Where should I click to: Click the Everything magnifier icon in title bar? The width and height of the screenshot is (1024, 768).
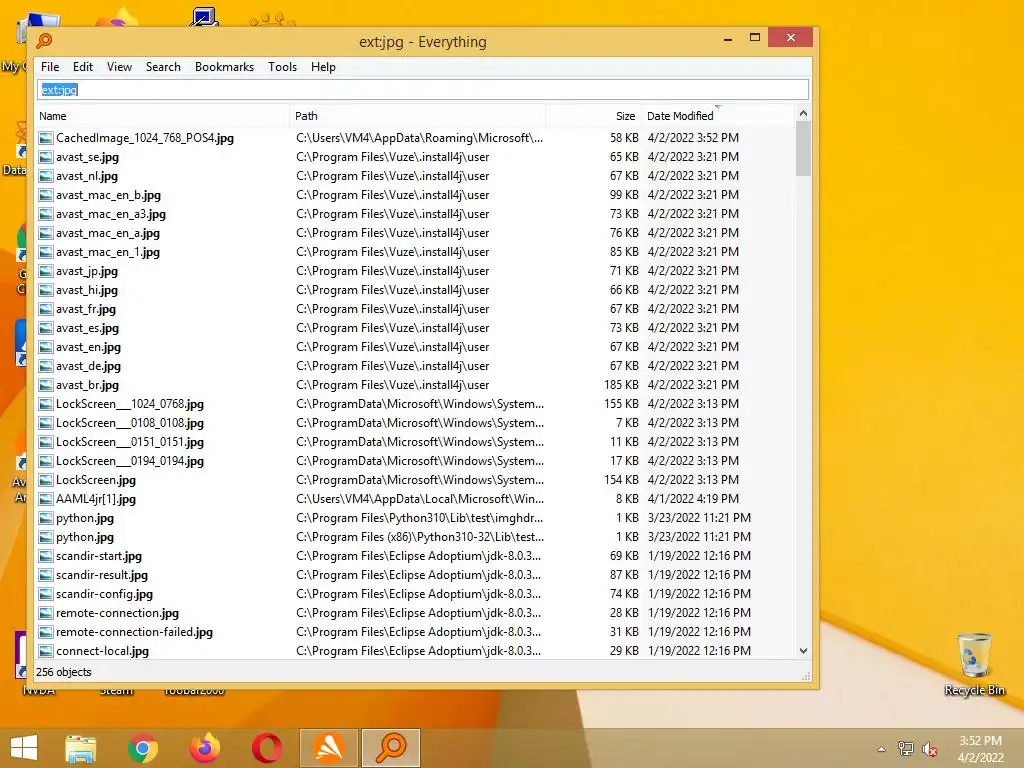click(x=44, y=41)
